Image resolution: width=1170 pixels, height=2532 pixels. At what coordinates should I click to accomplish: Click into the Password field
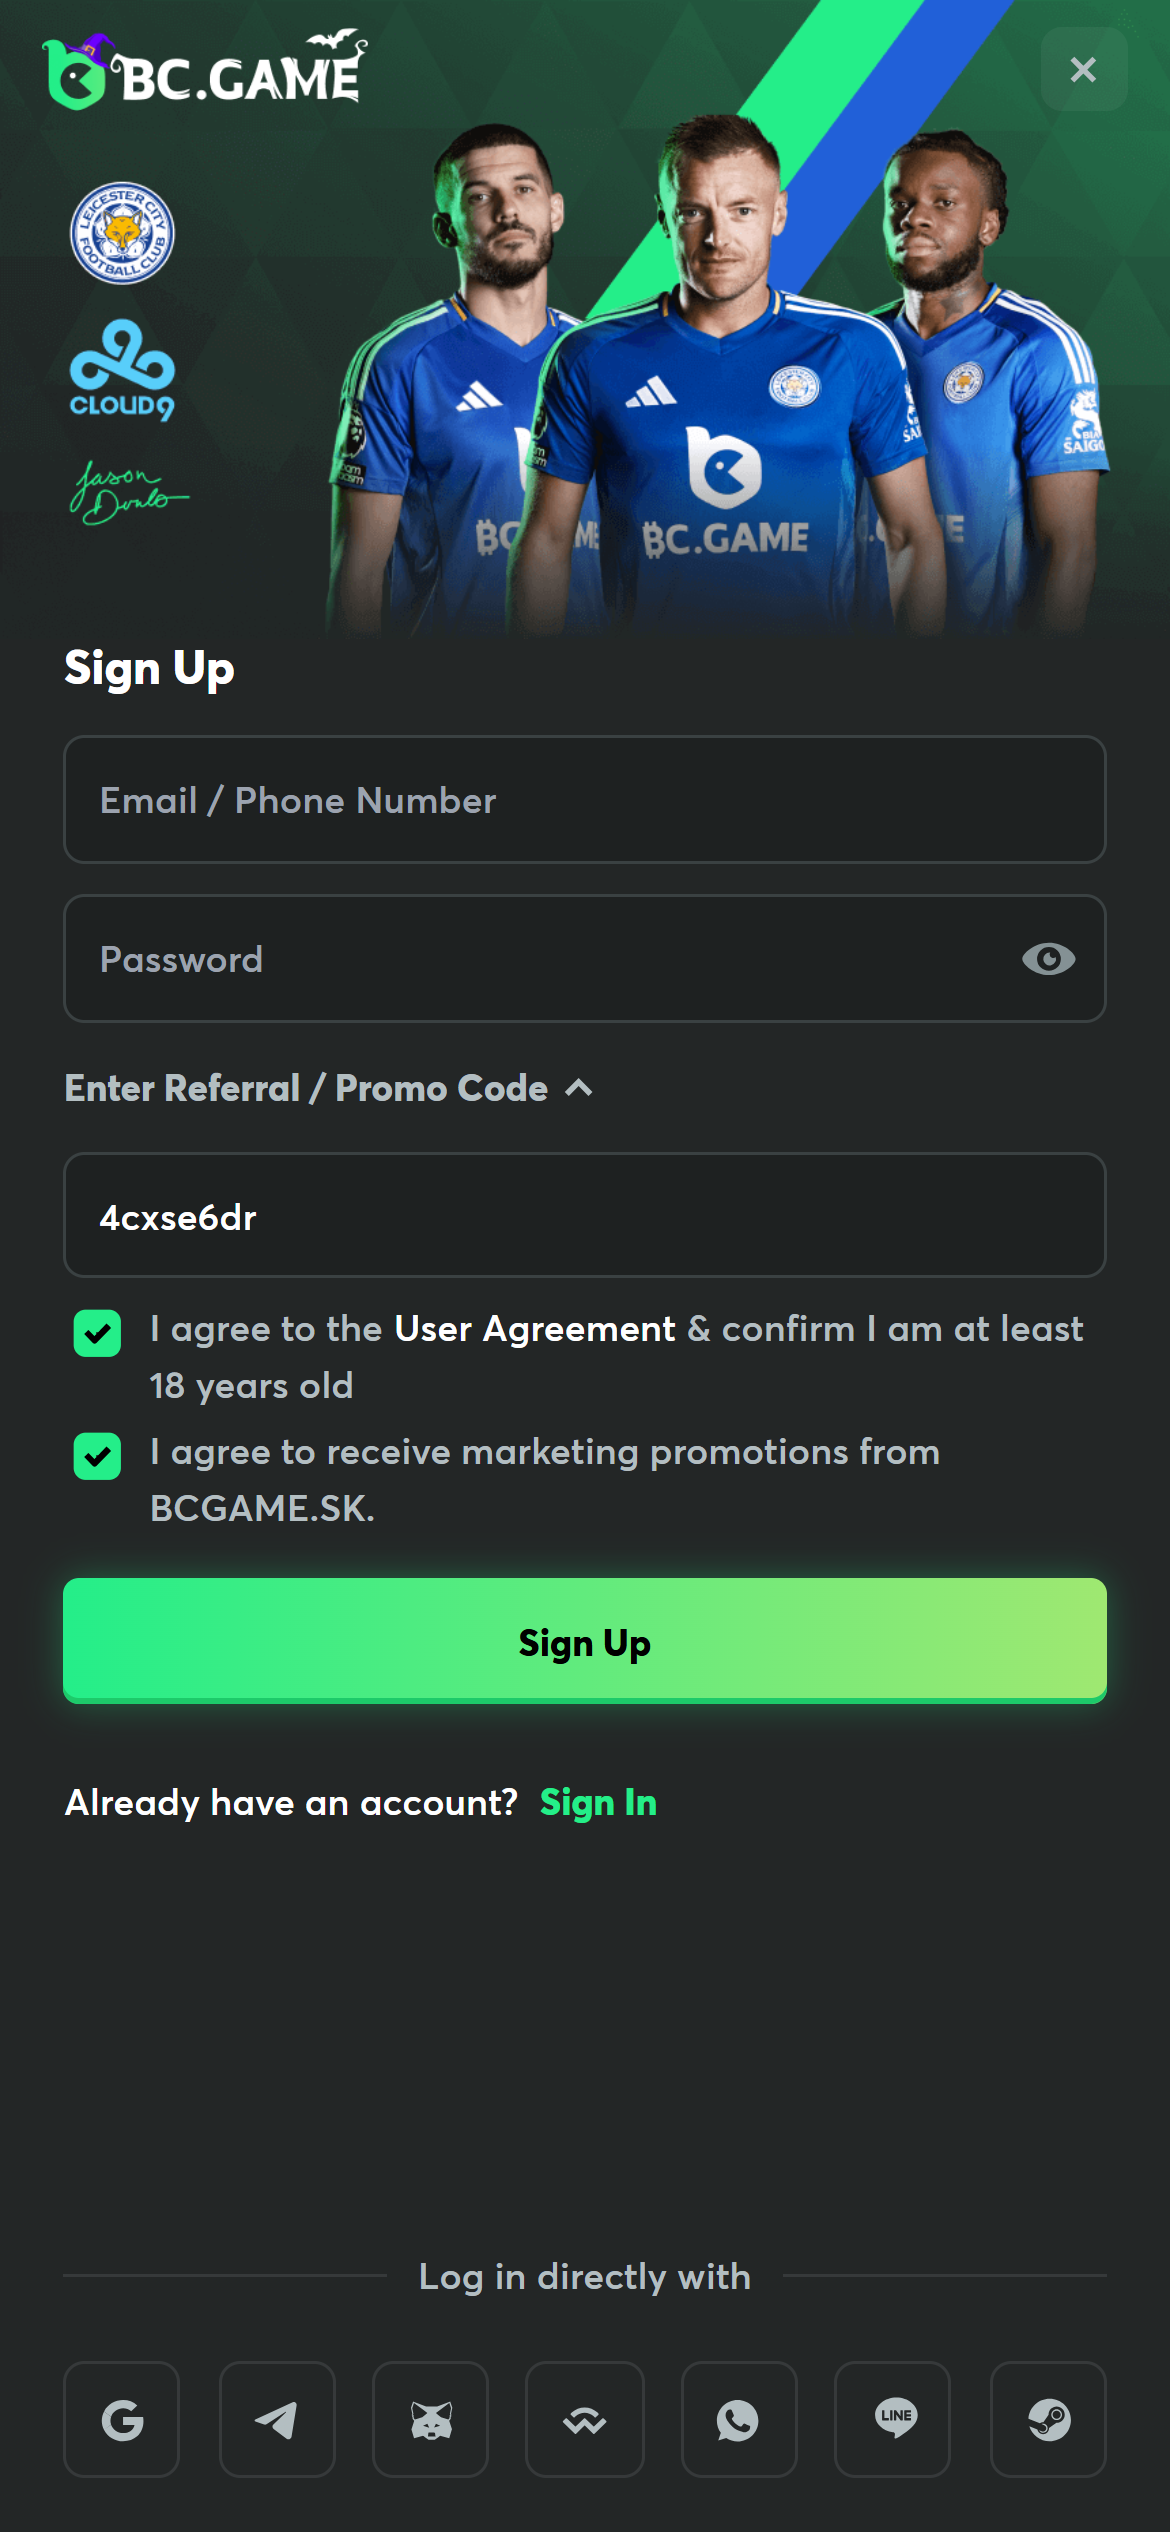point(540,959)
